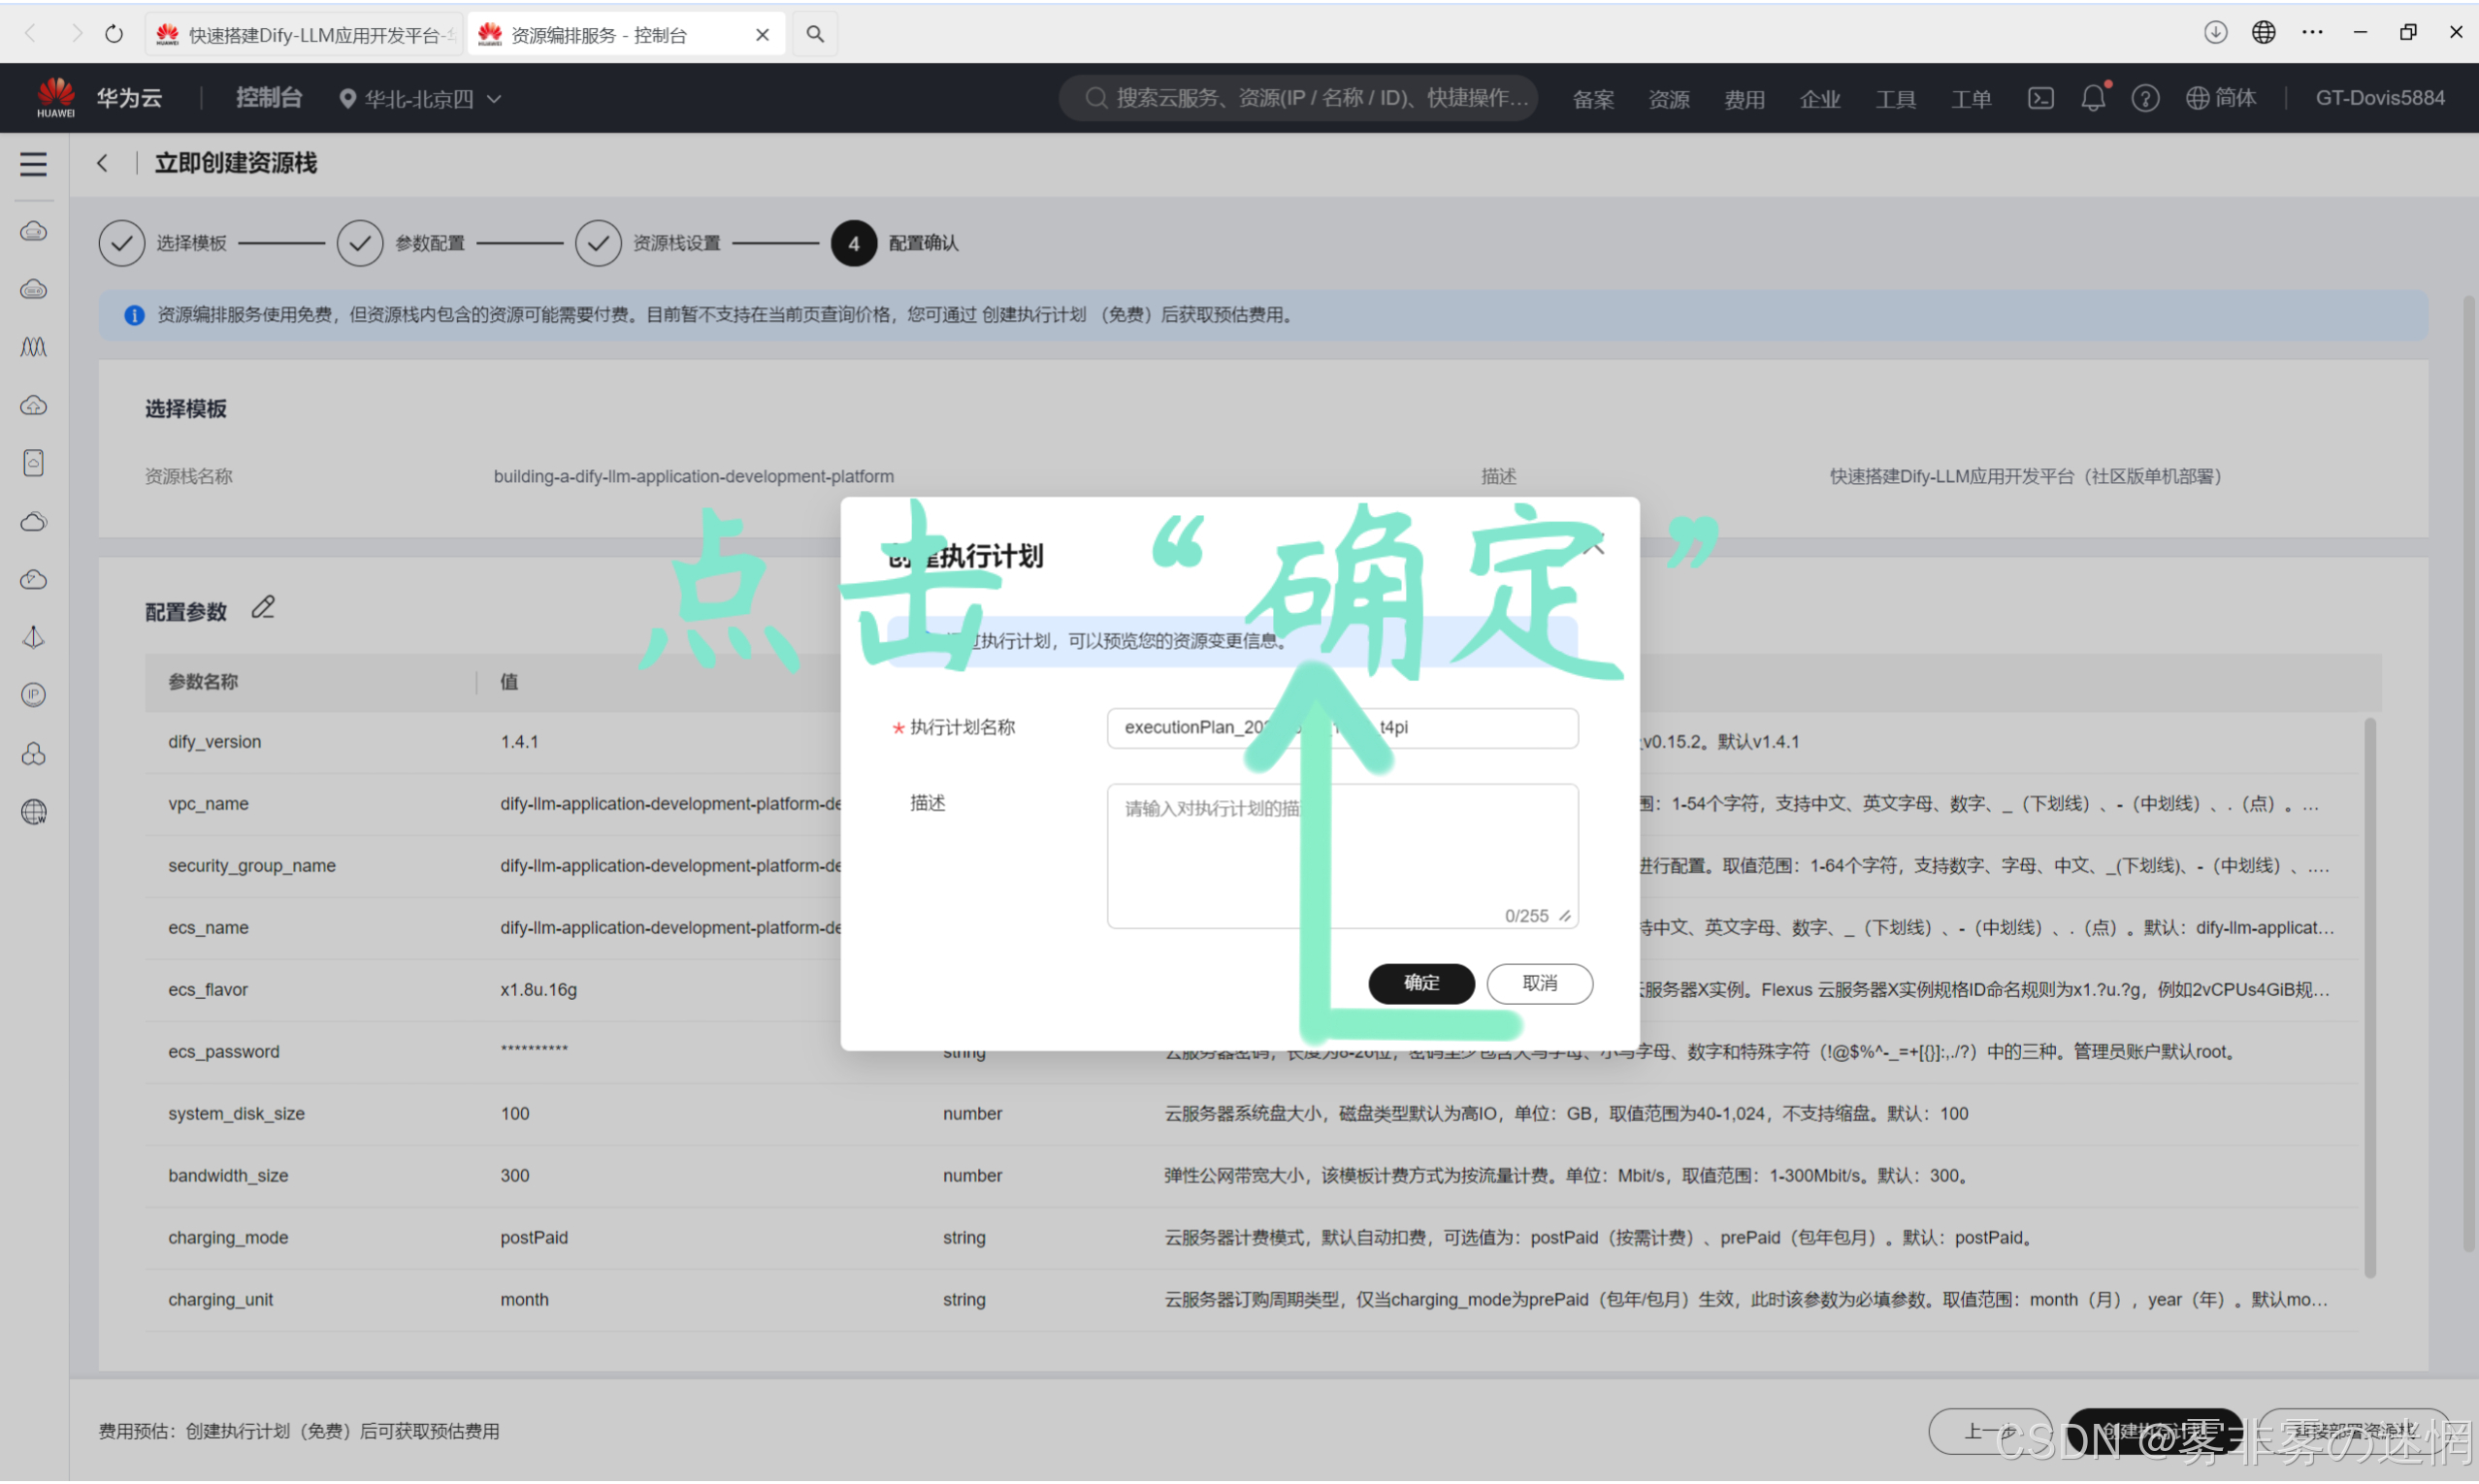
Task: Click step 参数配置 checkmark
Action: pos(359,243)
